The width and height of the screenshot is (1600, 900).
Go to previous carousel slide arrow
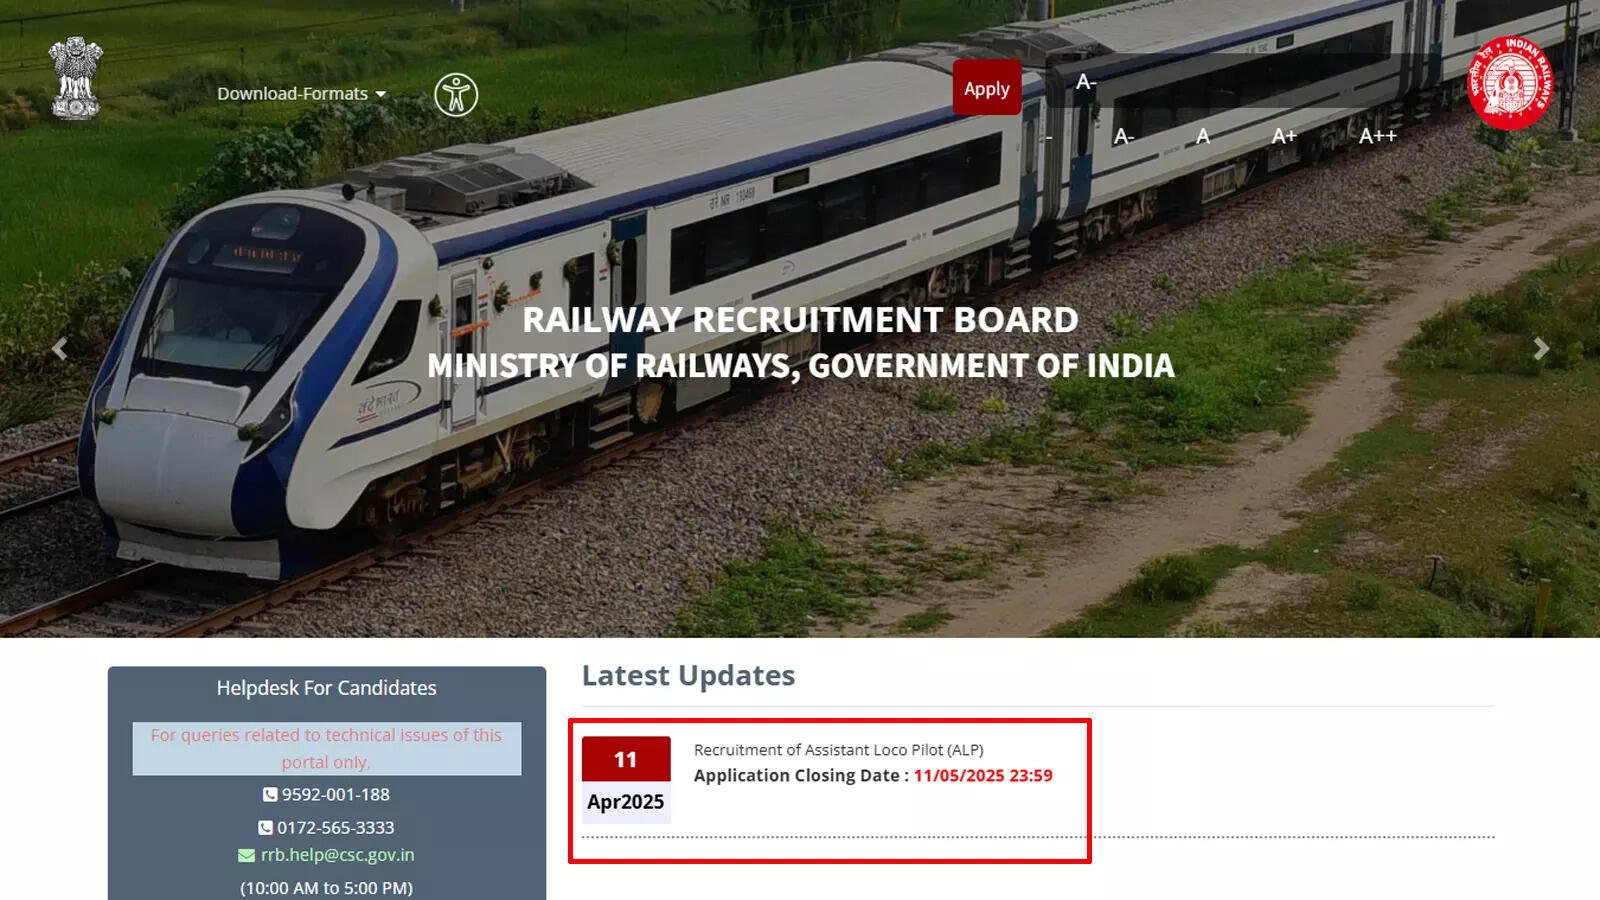click(60, 348)
